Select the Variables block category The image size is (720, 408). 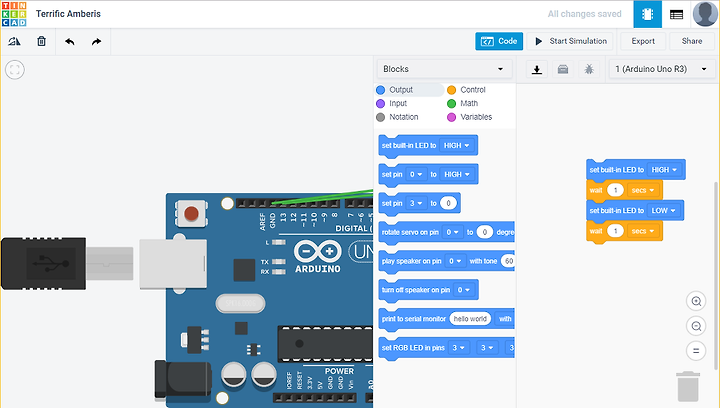[x=469, y=117]
